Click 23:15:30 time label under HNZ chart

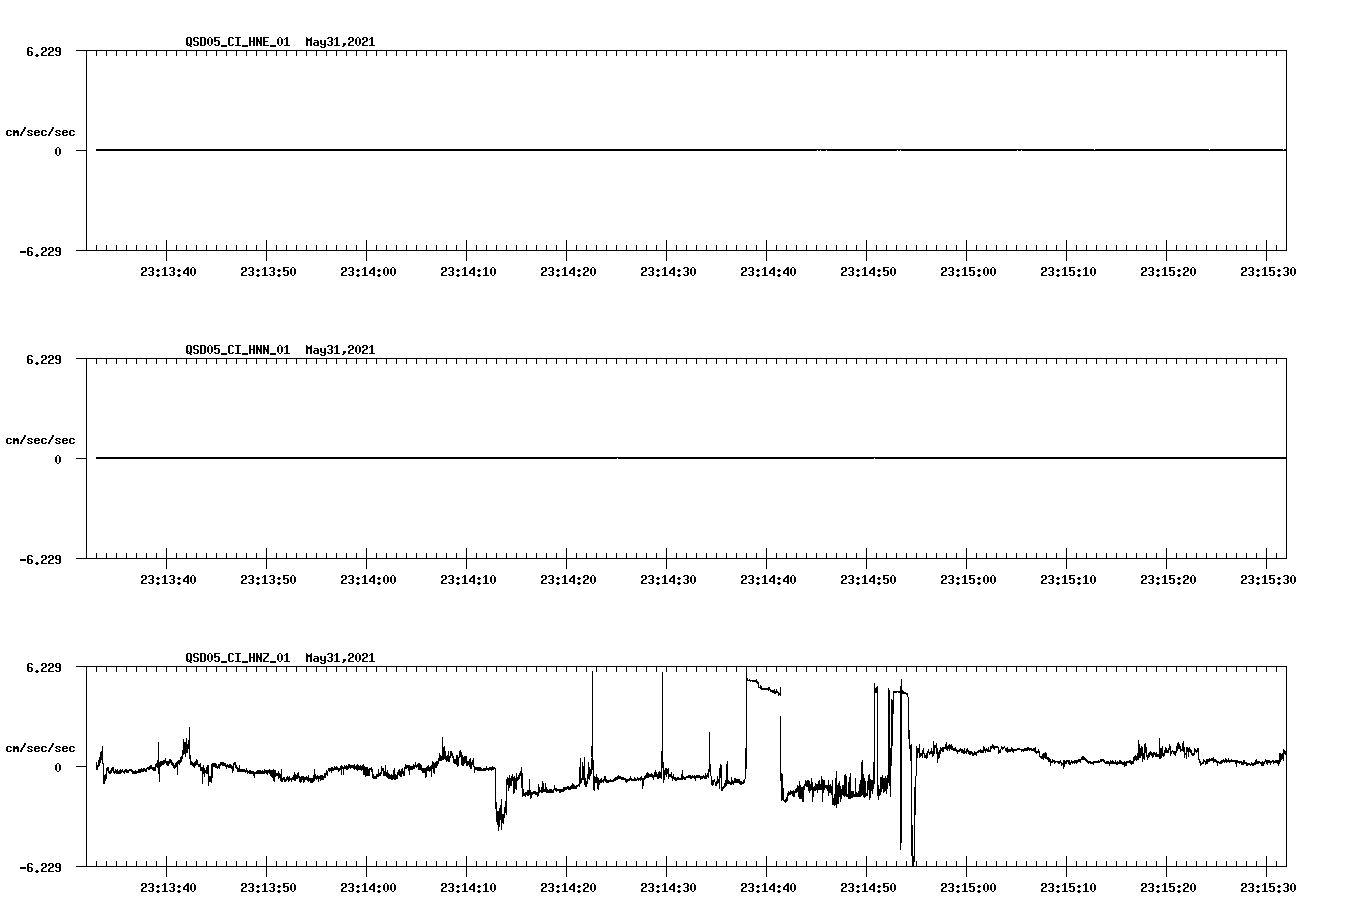(1268, 888)
